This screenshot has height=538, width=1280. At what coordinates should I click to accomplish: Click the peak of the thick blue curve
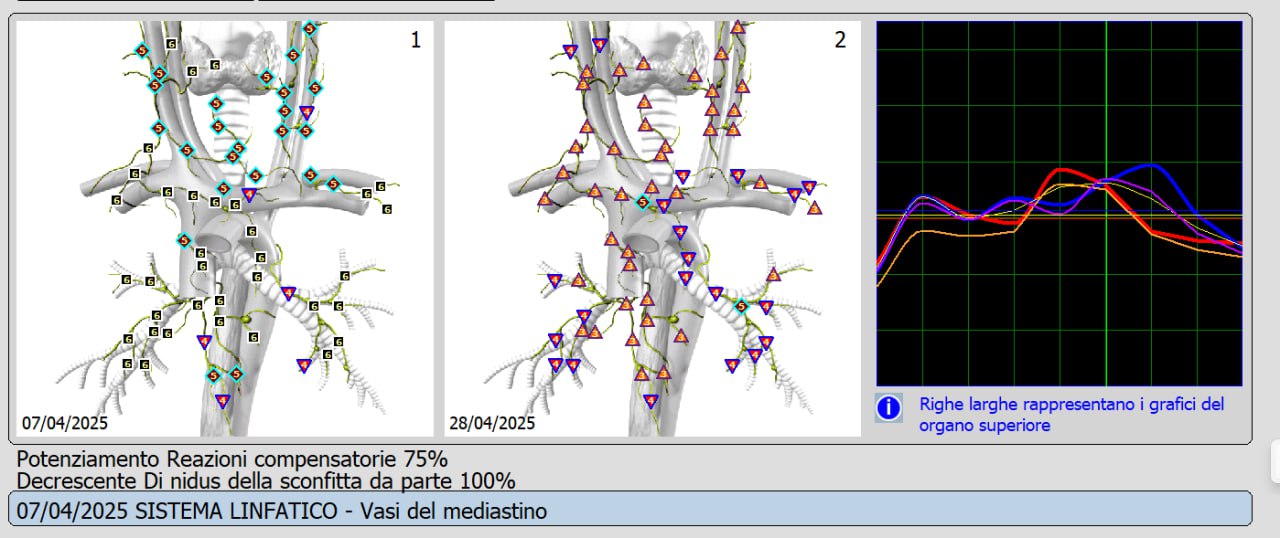[x=1152, y=165]
